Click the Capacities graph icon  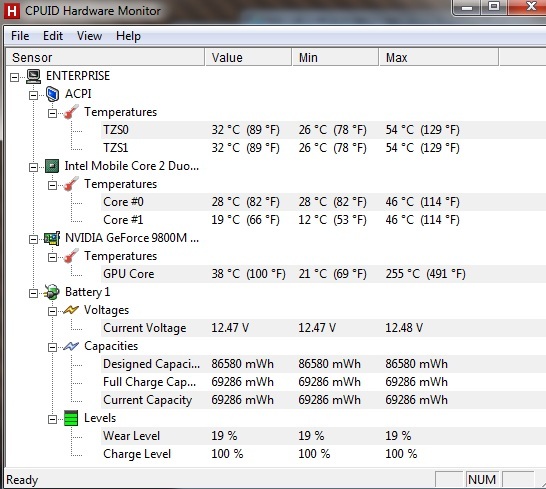click(x=71, y=346)
